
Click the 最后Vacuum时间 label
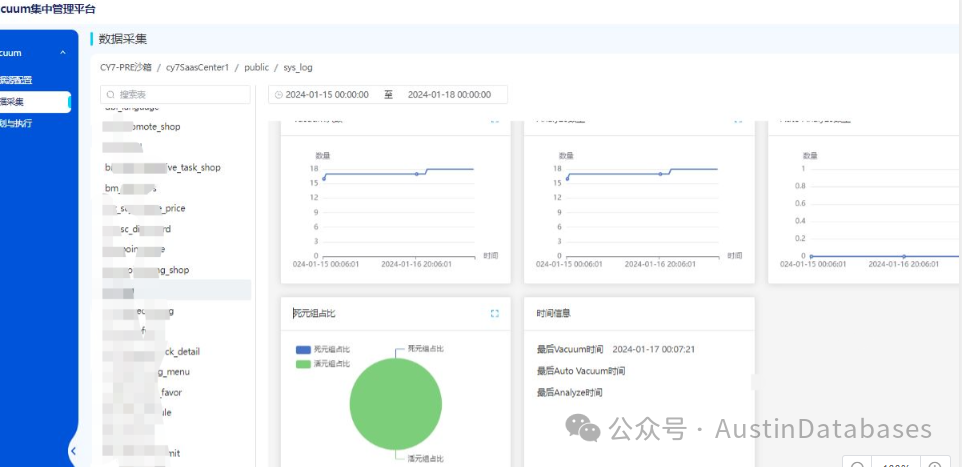coord(570,350)
